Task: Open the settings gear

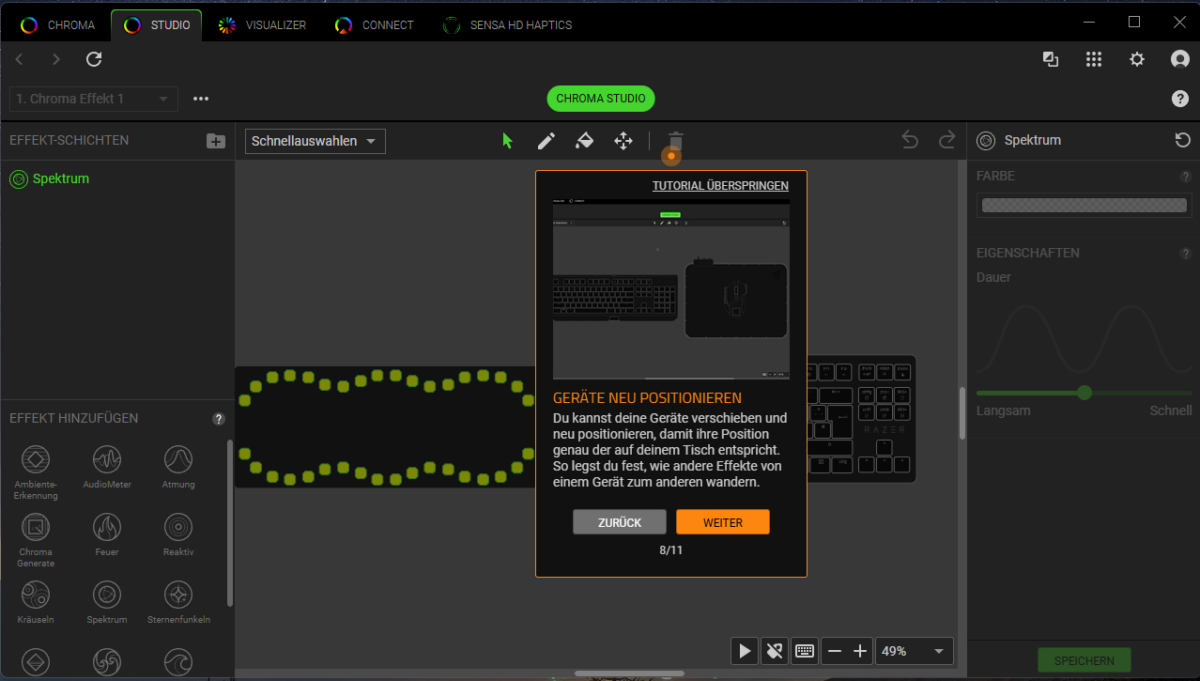Action: [x=1137, y=60]
